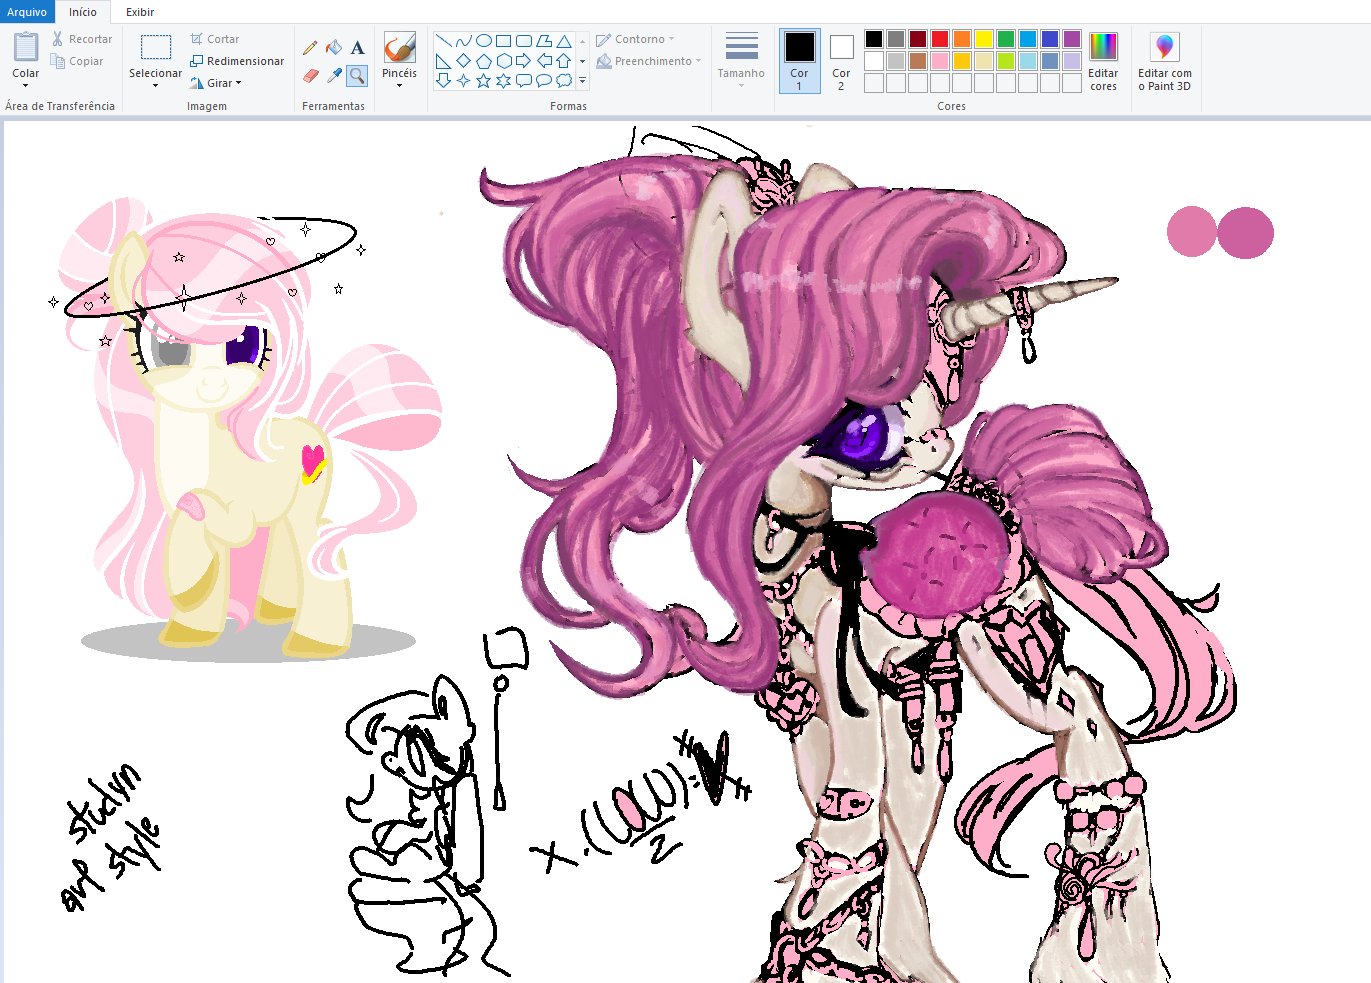Viewport: 1371px width, 983px height.
Task: Switch to the Início tab
Action: coord(83,12)
